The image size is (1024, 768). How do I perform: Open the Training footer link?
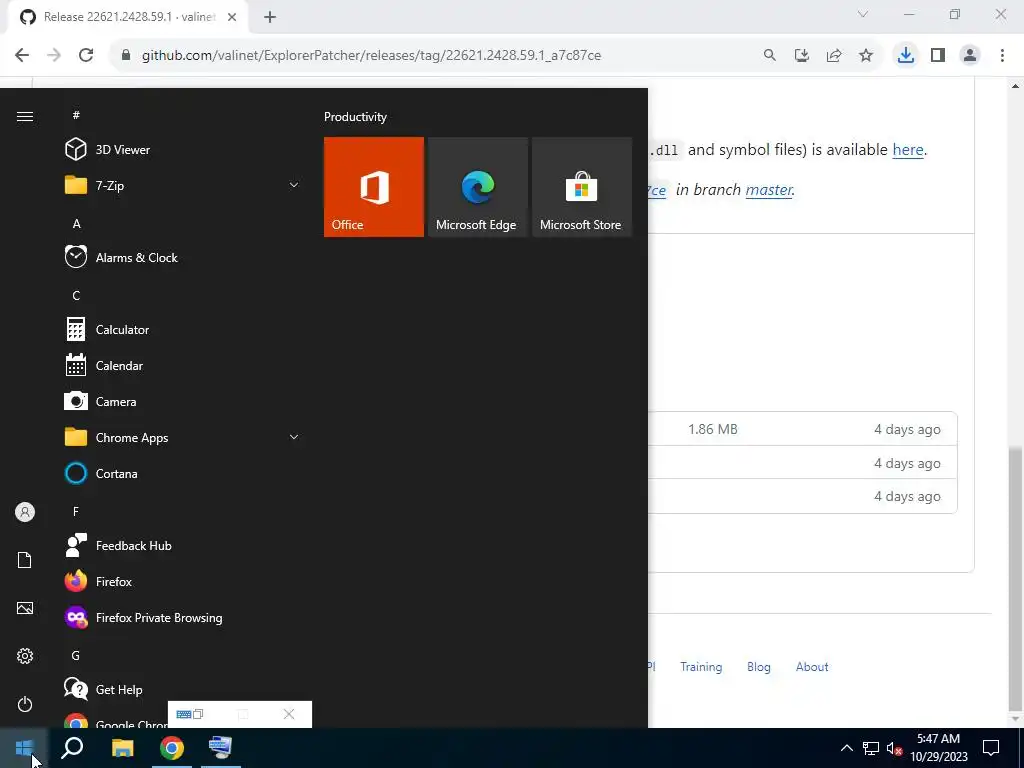(x=701, y=667)
